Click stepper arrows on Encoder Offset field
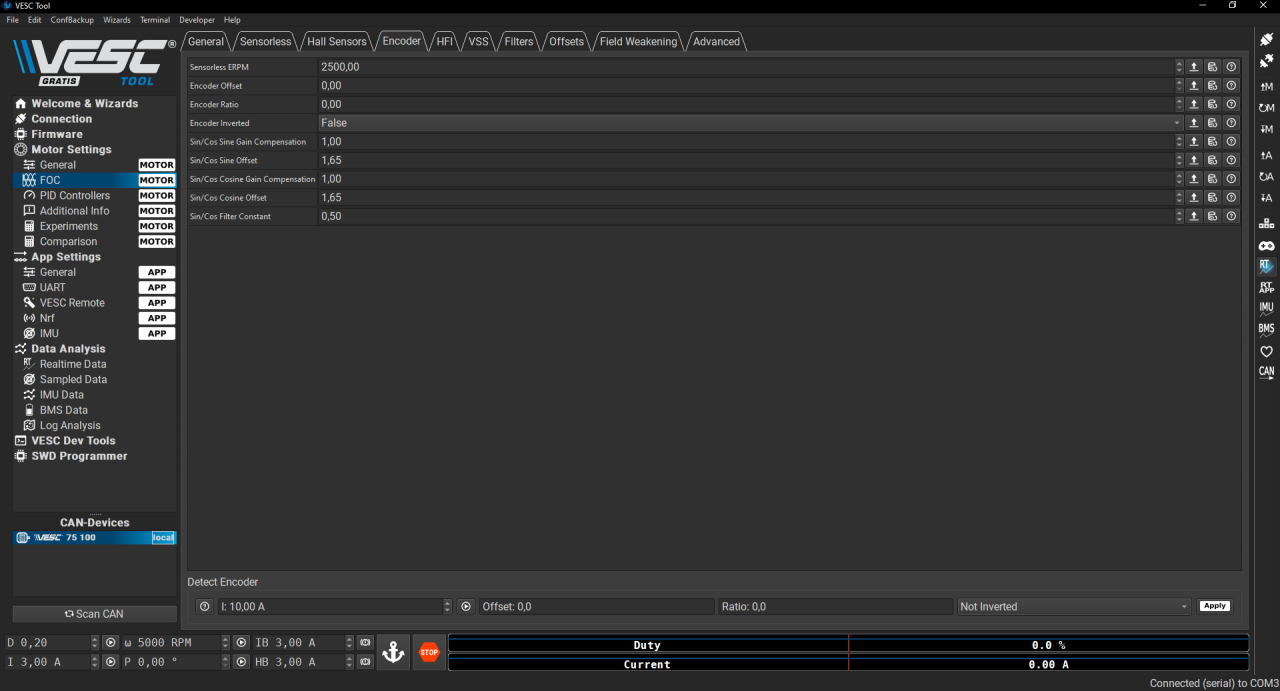This screenshot has width=1280, height=691. point(1179,86)
